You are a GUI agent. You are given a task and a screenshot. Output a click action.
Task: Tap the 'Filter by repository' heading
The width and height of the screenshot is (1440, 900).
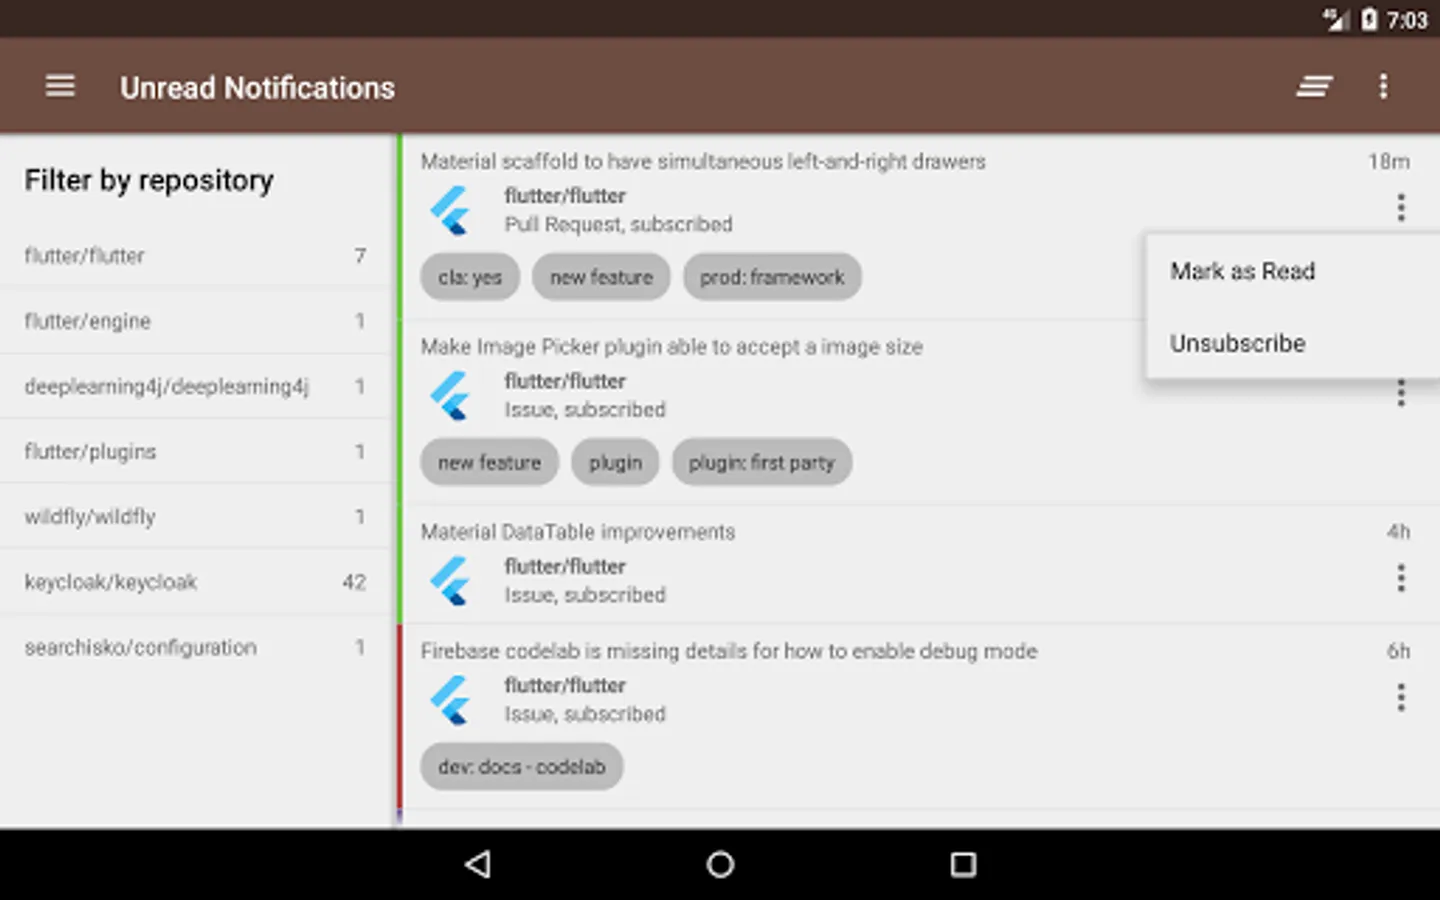point(149,180)
